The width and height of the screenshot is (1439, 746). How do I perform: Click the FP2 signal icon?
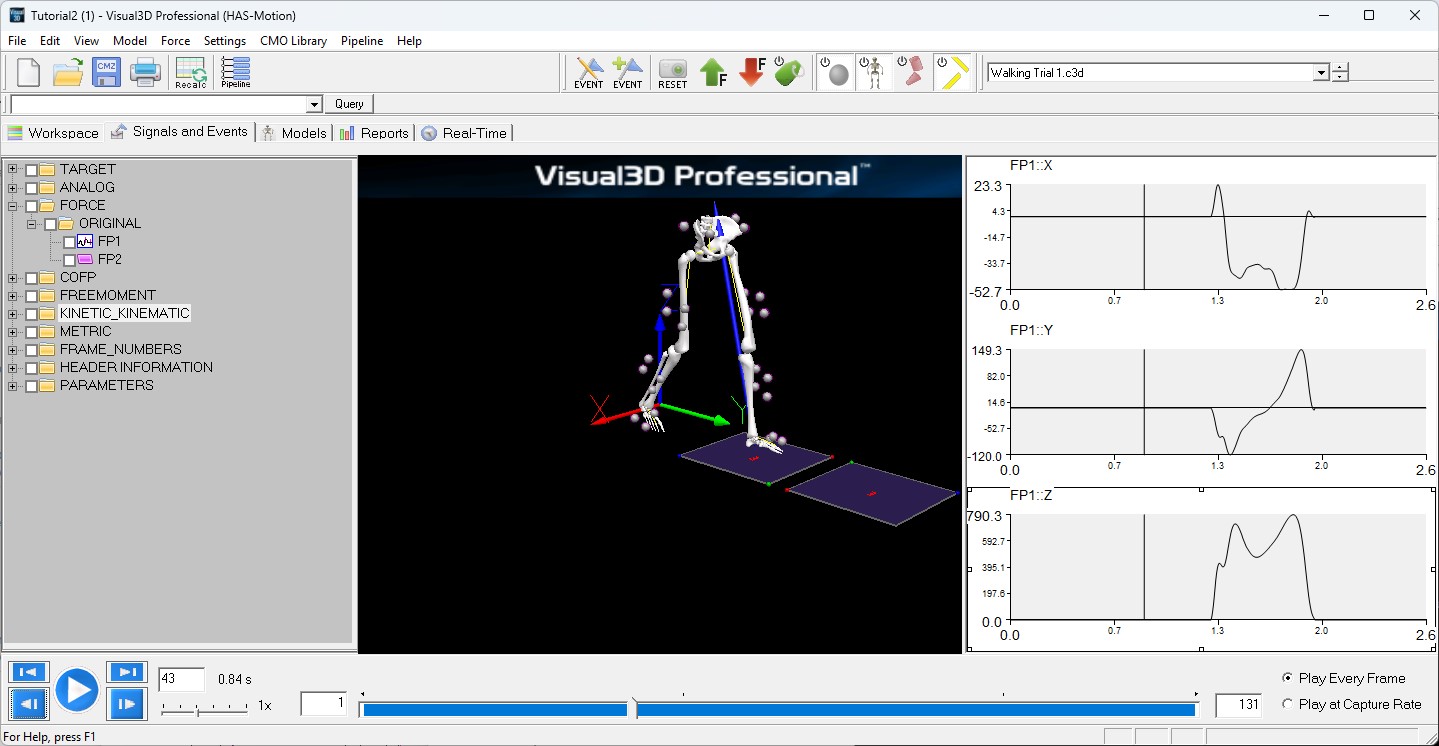[85, 259]
